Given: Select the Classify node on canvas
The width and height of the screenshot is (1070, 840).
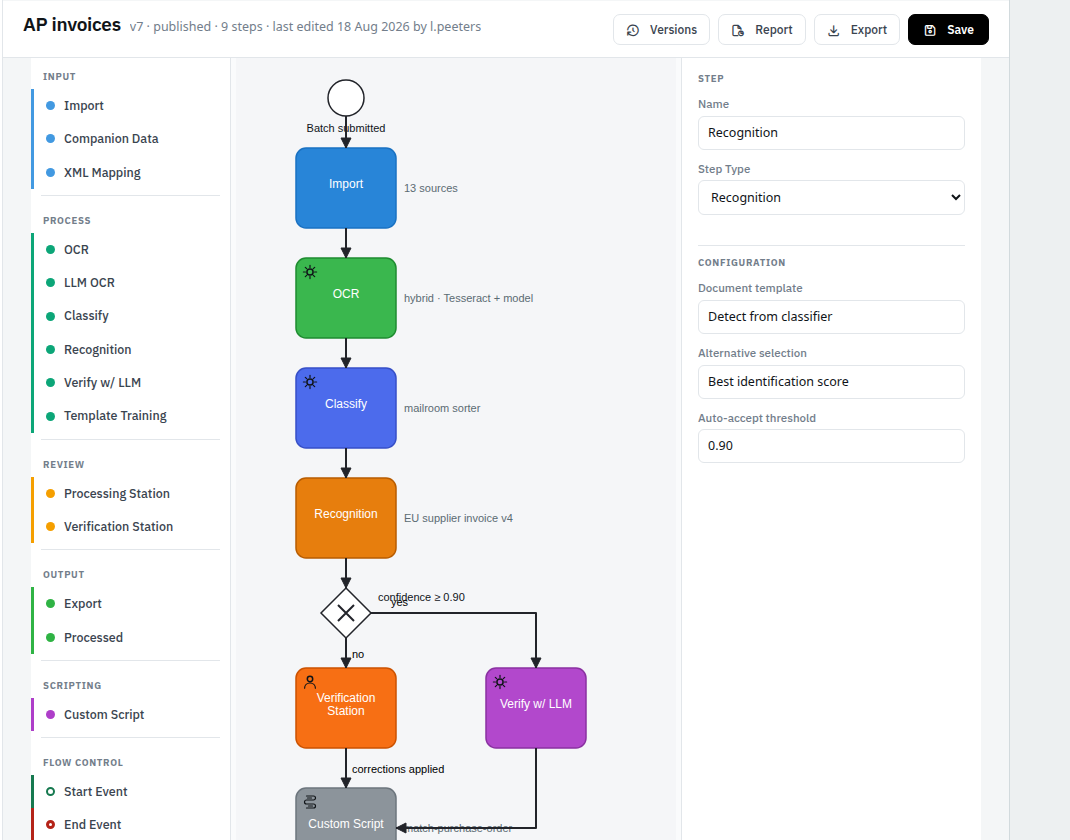Looking at the screenshot, I should point(346,408).
